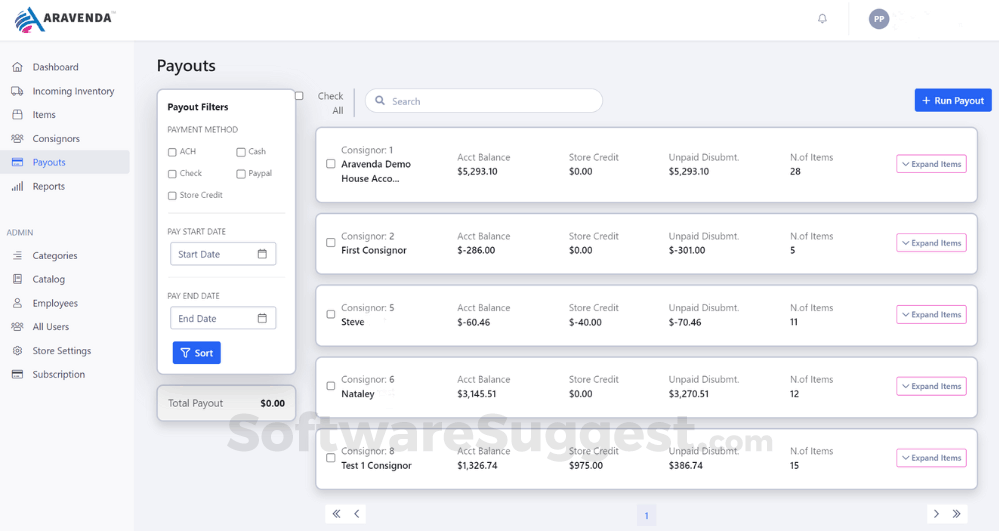The width and height of the screenshot is (999, 531).
Task: Click the Aravenda logo
Action: coord(65,18)
